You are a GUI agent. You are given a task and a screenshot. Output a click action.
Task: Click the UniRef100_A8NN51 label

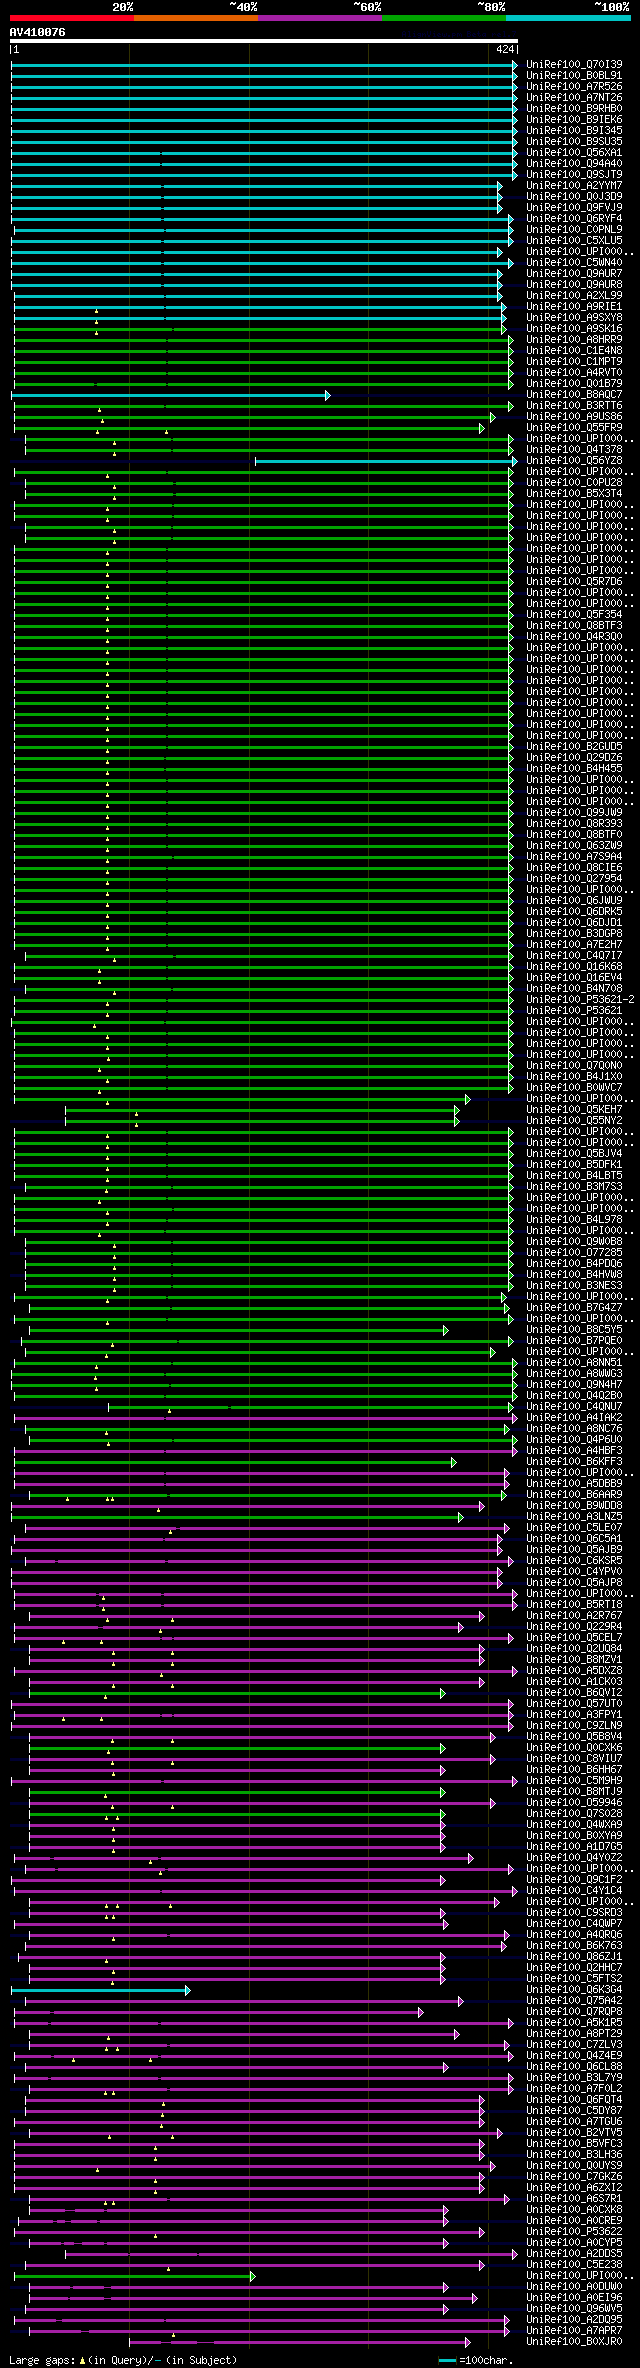coord(574,1362)
